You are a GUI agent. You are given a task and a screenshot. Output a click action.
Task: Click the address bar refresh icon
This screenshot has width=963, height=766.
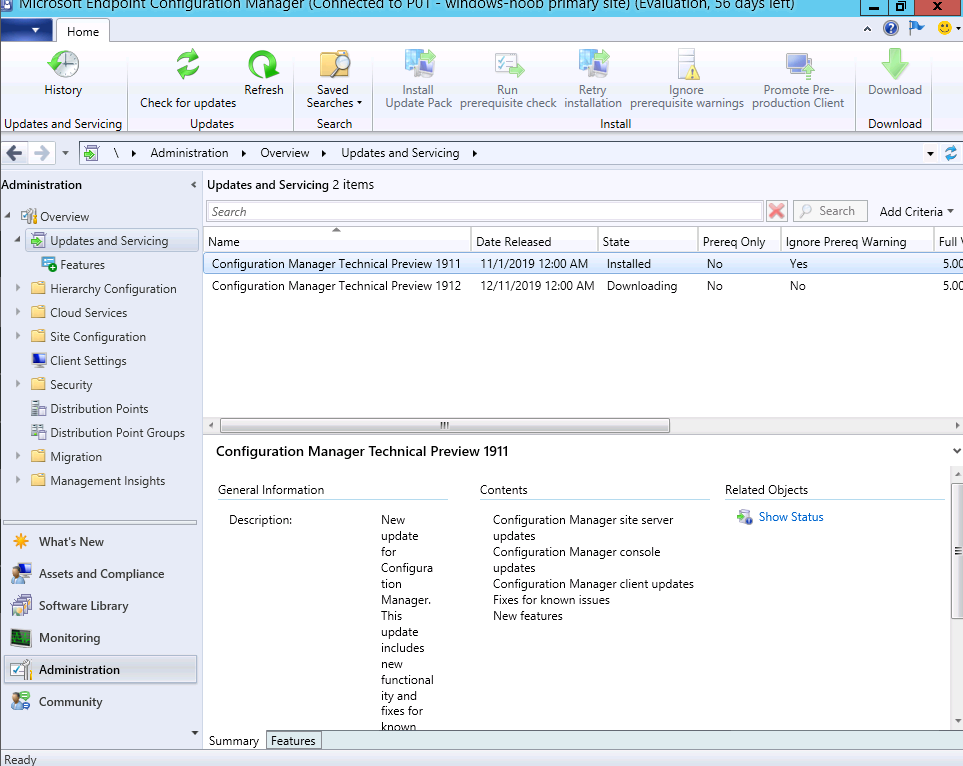(951, 153)
